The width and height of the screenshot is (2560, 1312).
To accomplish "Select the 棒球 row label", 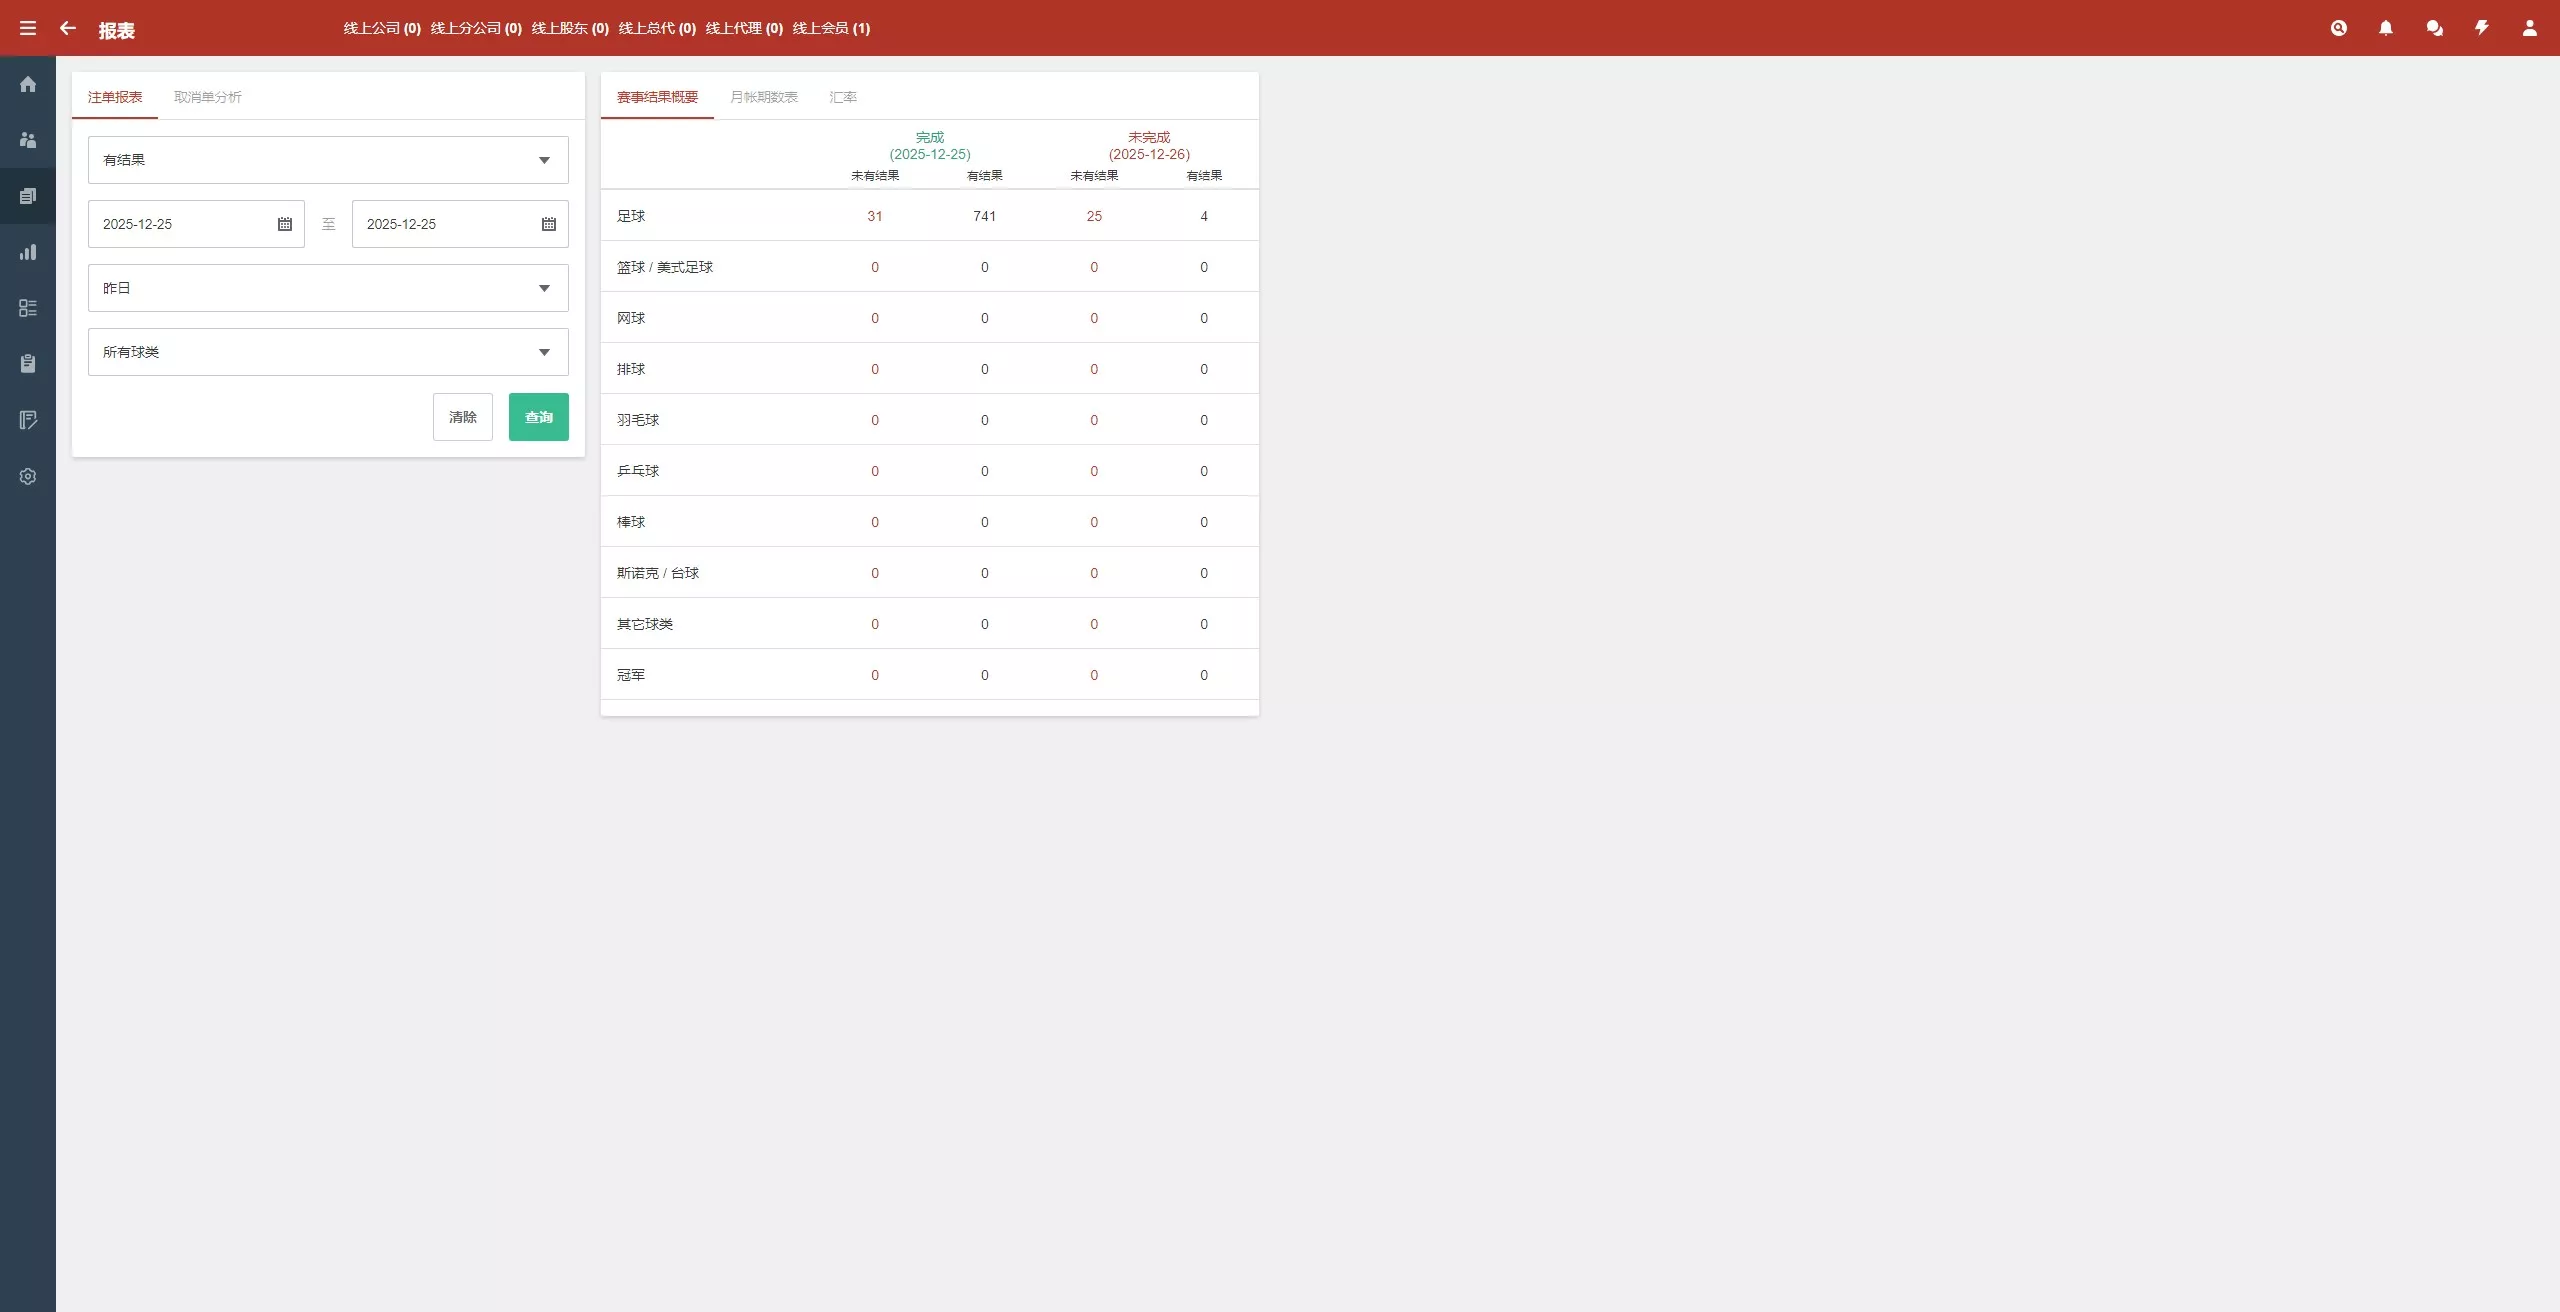I will point(631,522).
